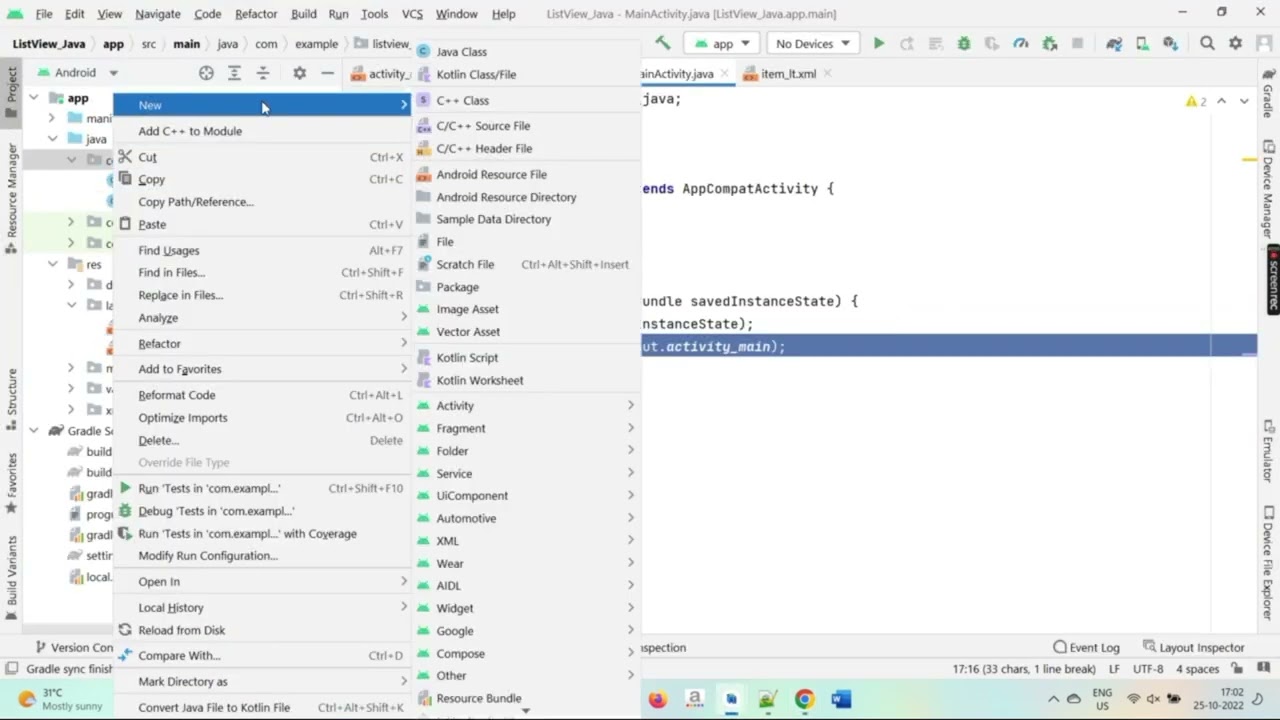This screenshot has width=1280, height=720.
Task: Open IDE settings gear in the top toolbar
Action: tap(1235, 43)
